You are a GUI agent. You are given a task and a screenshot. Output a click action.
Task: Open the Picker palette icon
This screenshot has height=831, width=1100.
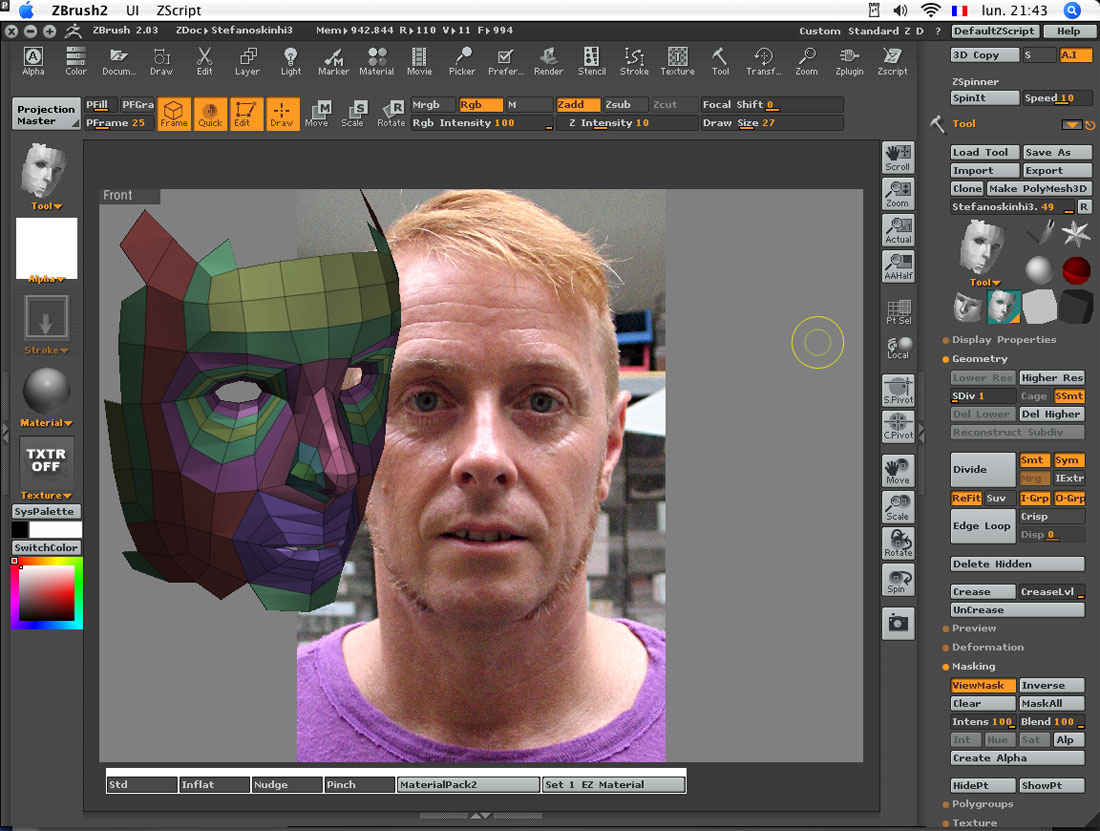pos(462,61)
